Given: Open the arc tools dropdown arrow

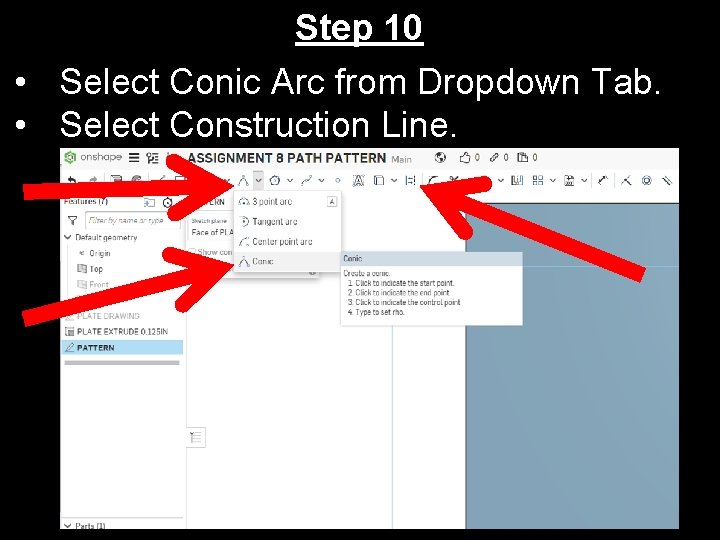Looking at the screenshot, I should click(259, 180).
